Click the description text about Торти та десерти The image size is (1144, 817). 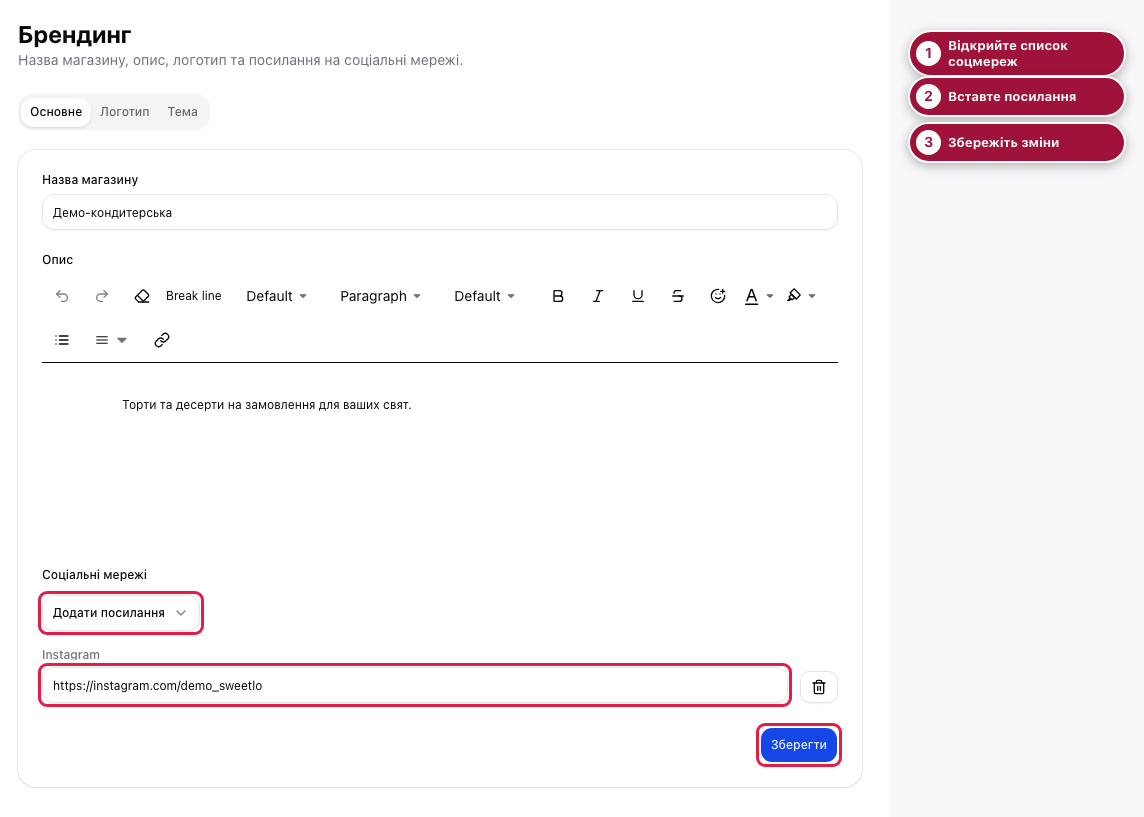click(x=267, y=405)
